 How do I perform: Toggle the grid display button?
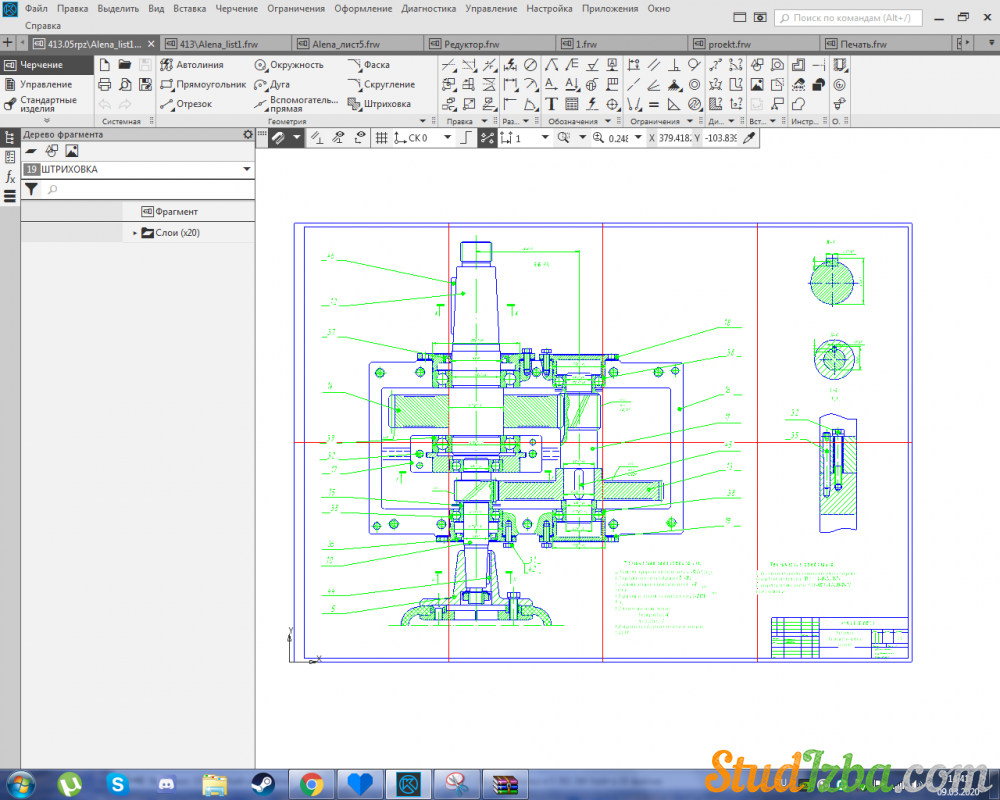[381, 138]
